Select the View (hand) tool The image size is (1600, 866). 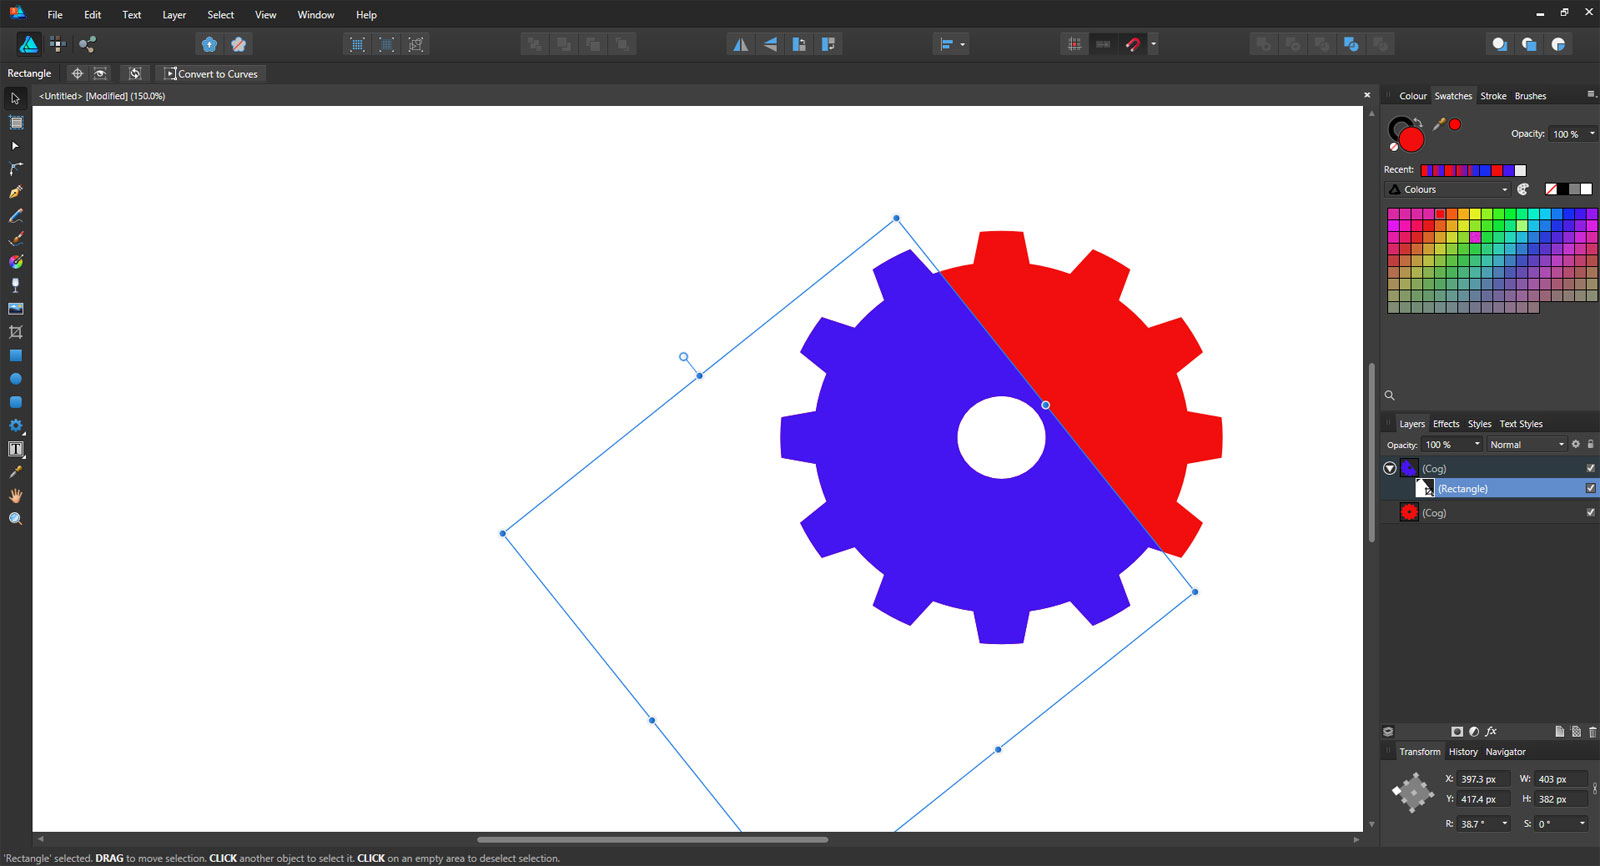15,495
